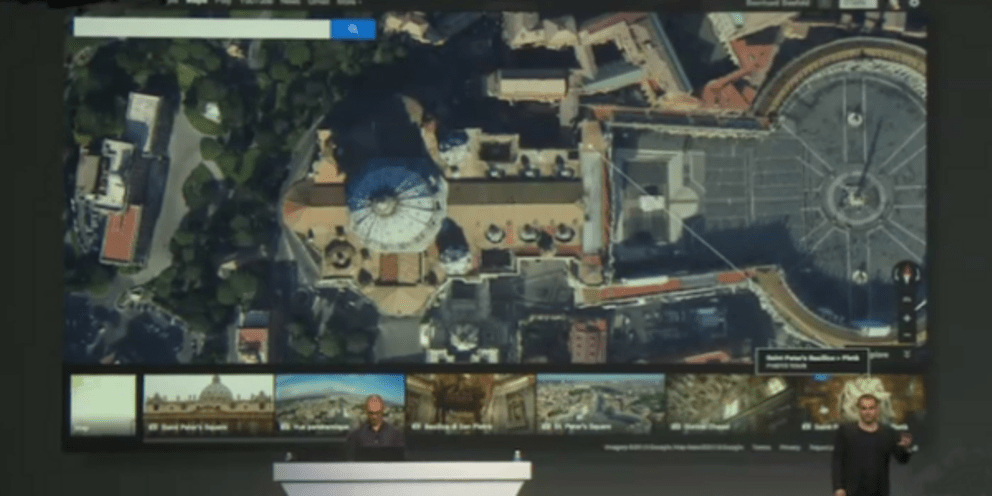Screen dimensions: 992x496
Task: Click the blue search button
Action: click(354, 29)
